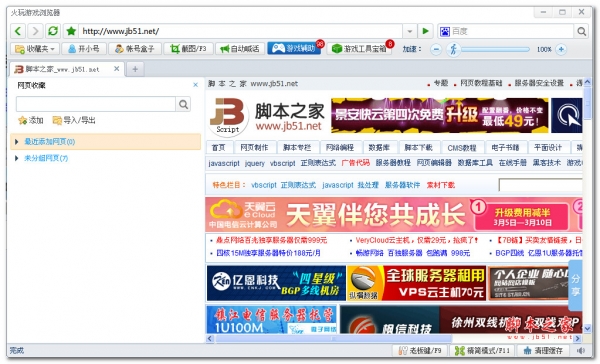Click the 服务器教程 link
This screenshot has height=364, width=600.
(393, 163)
